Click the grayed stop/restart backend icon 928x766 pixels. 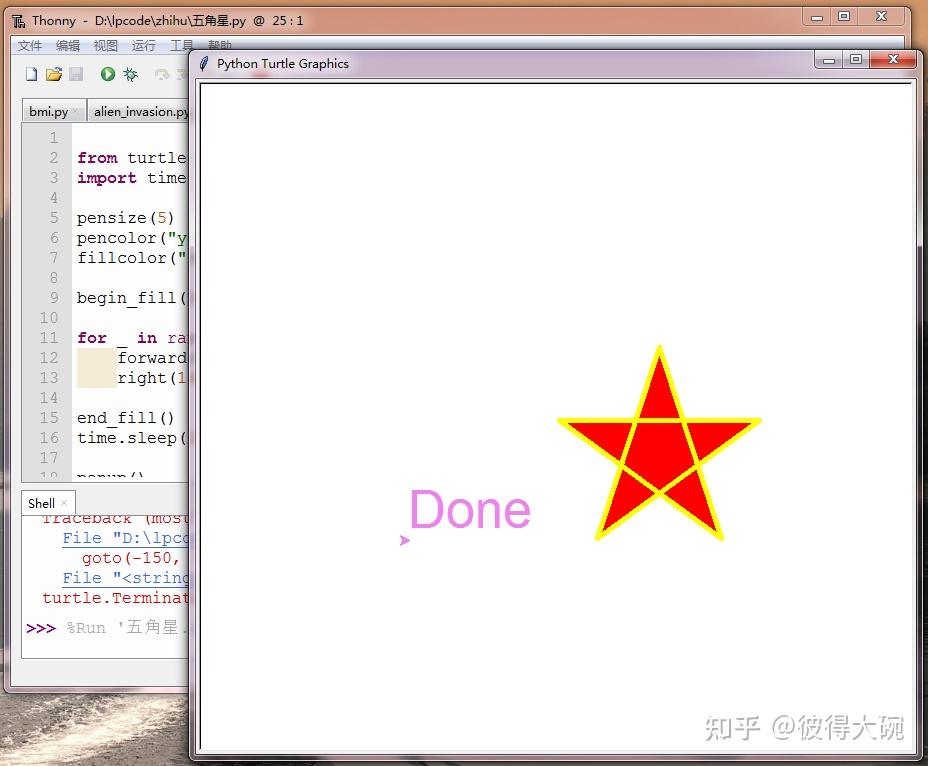160,73
